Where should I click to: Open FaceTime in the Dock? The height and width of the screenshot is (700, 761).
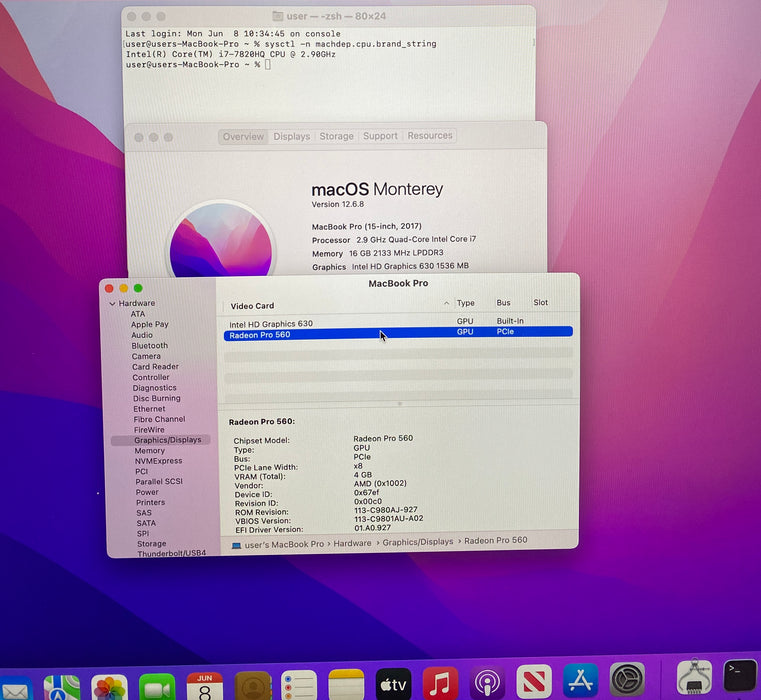click(157, 687)
